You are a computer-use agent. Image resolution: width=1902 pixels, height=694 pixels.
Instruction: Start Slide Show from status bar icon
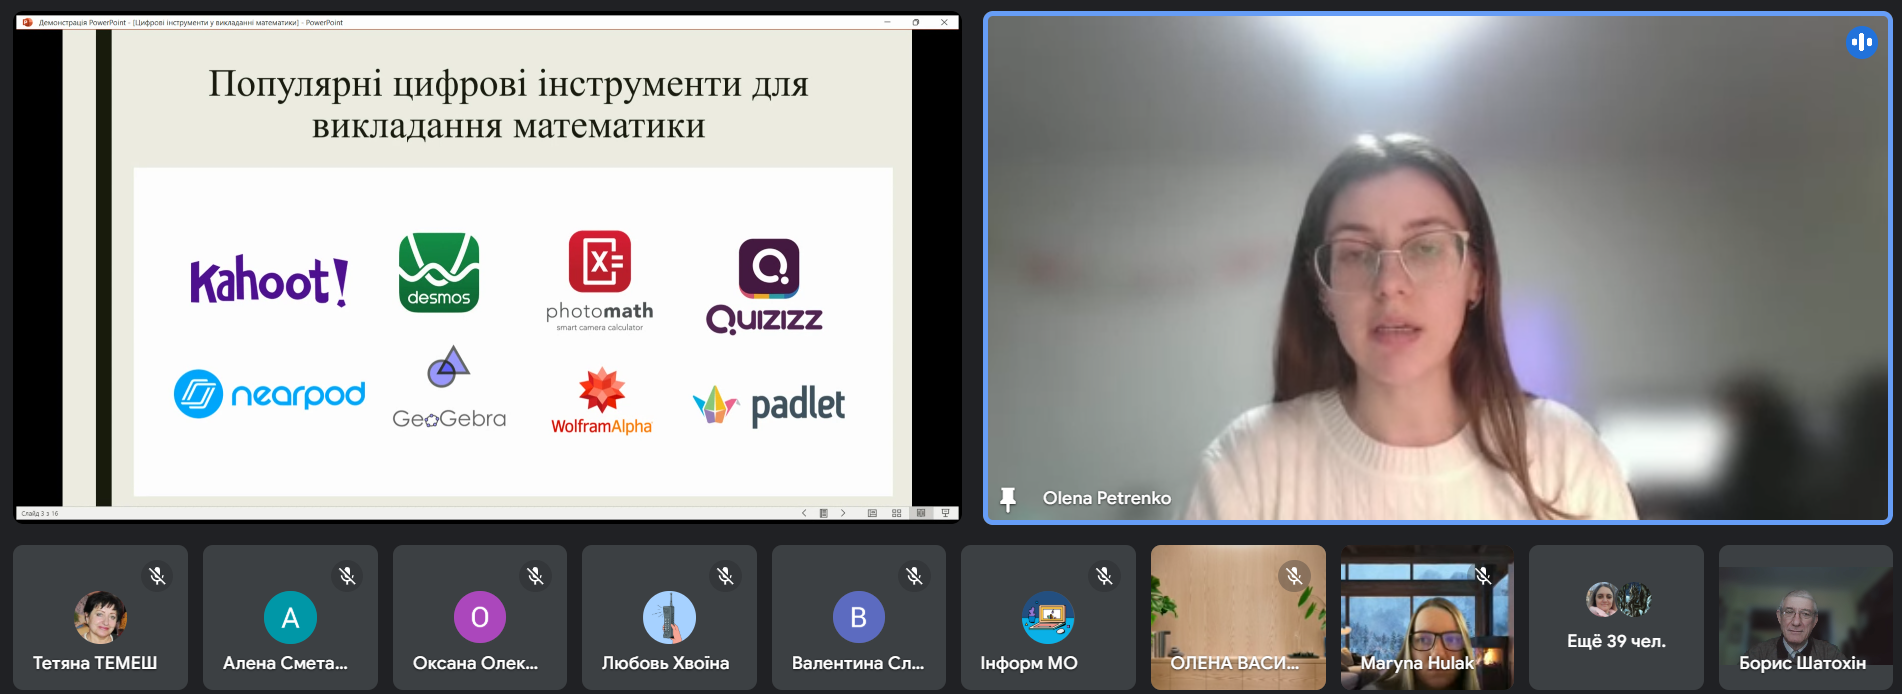[x=945, y=513]
